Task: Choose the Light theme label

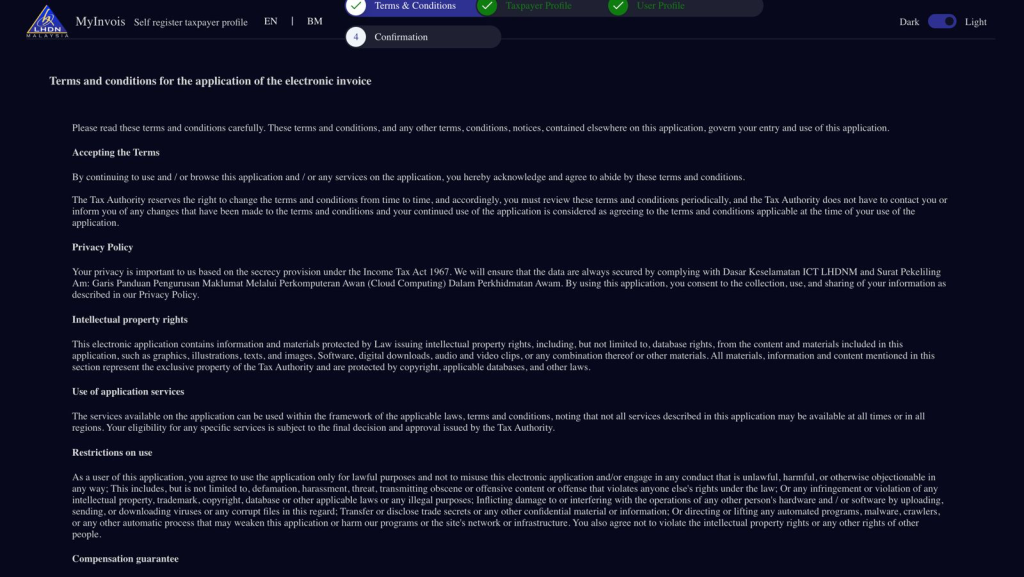Action: [976, 22]
